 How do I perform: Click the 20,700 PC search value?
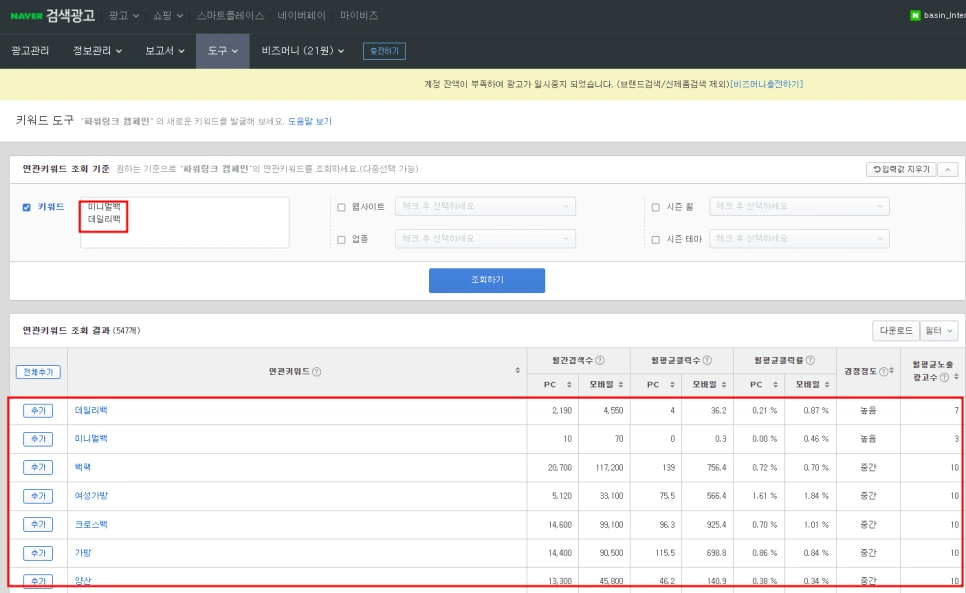(559, 467)
